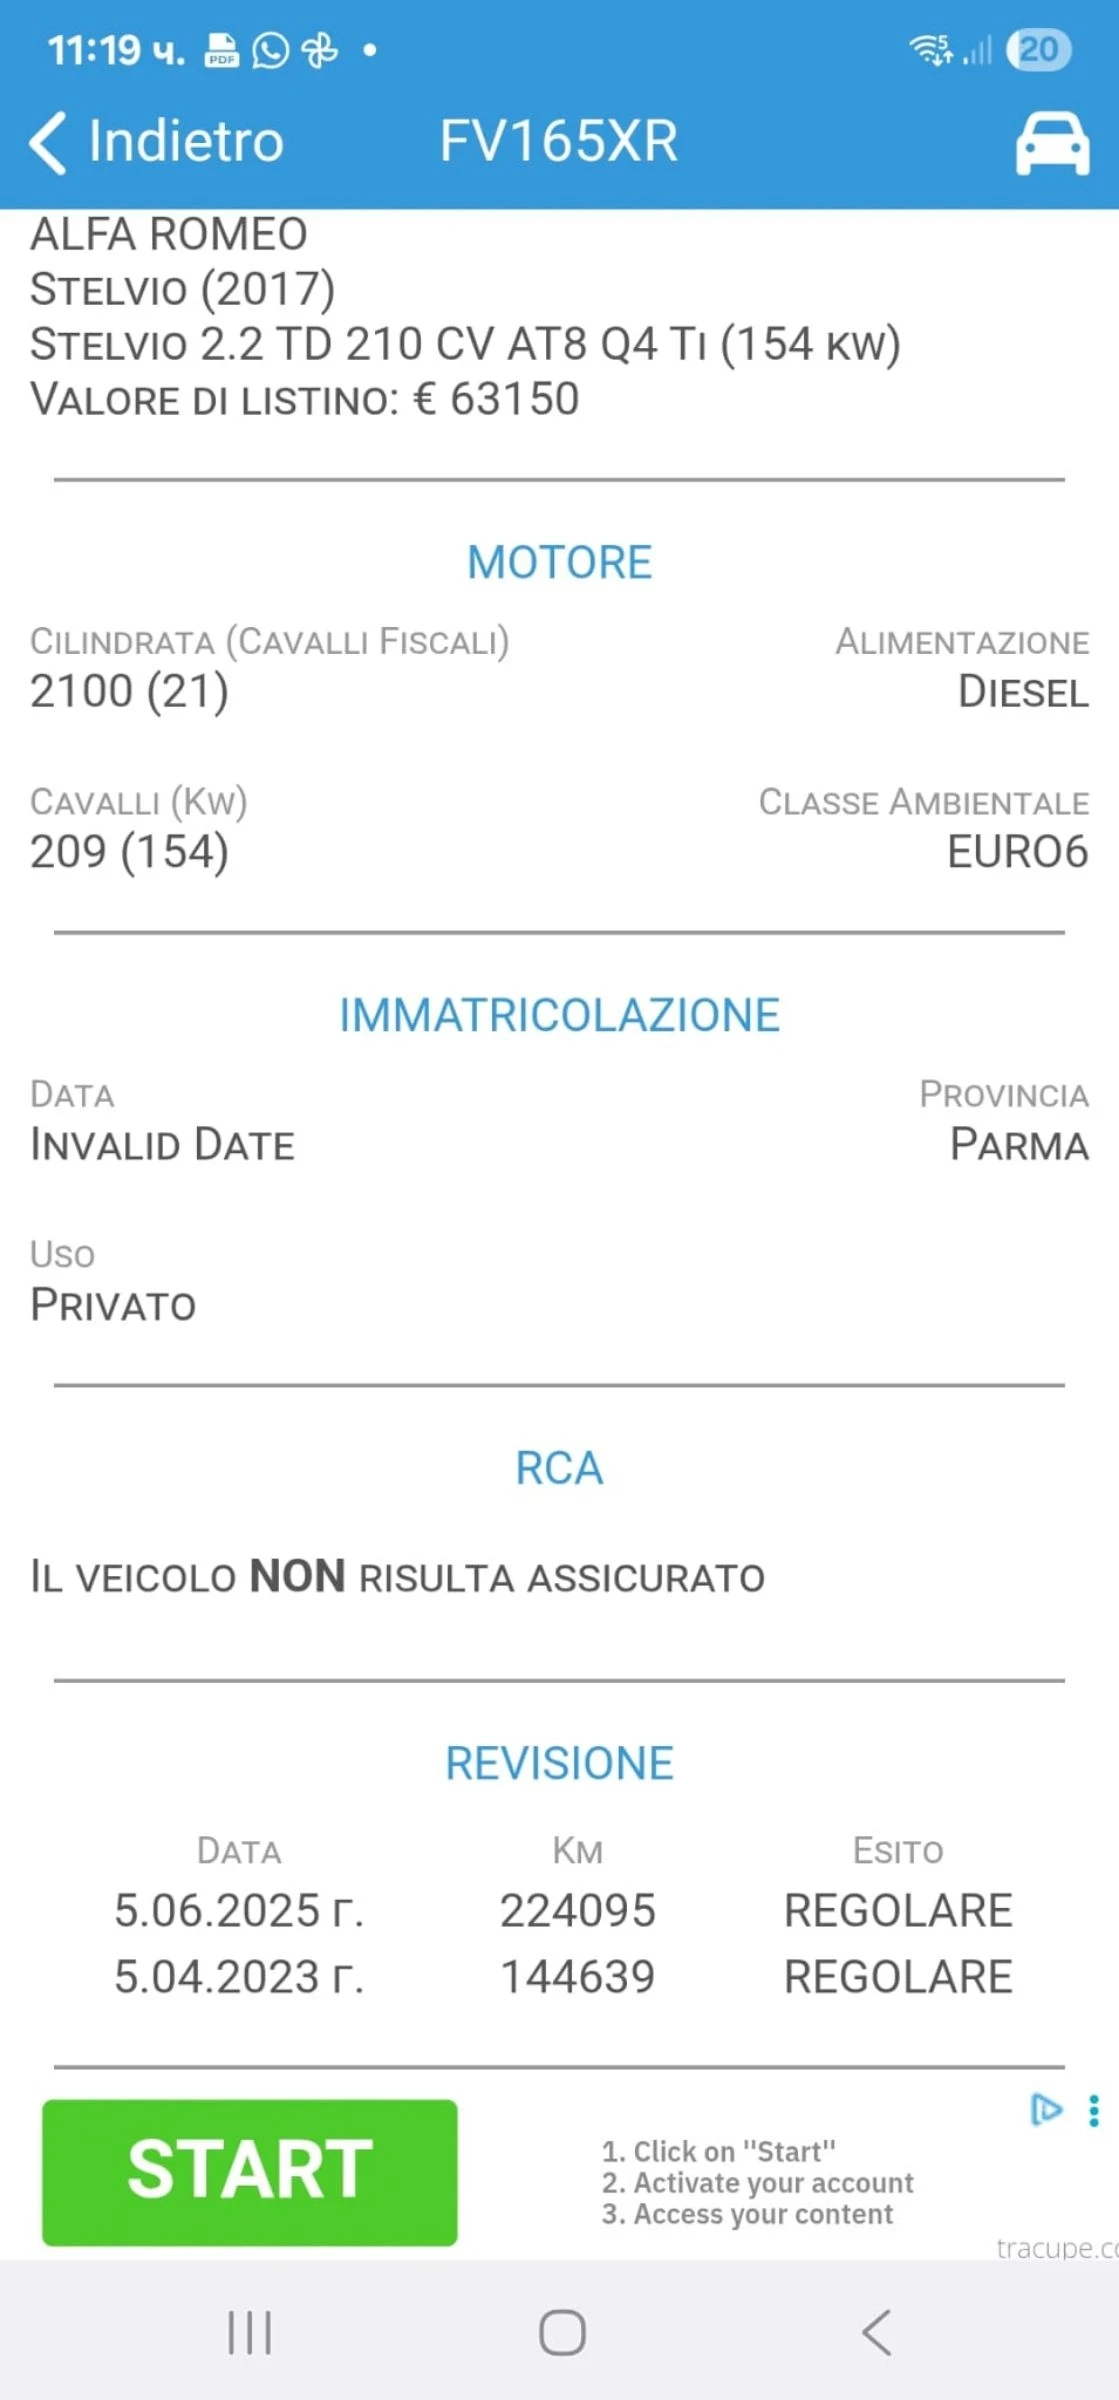Tap the car icon in the header
This screenshot has height=2400, width=1119.
[x=1052, y=143]
